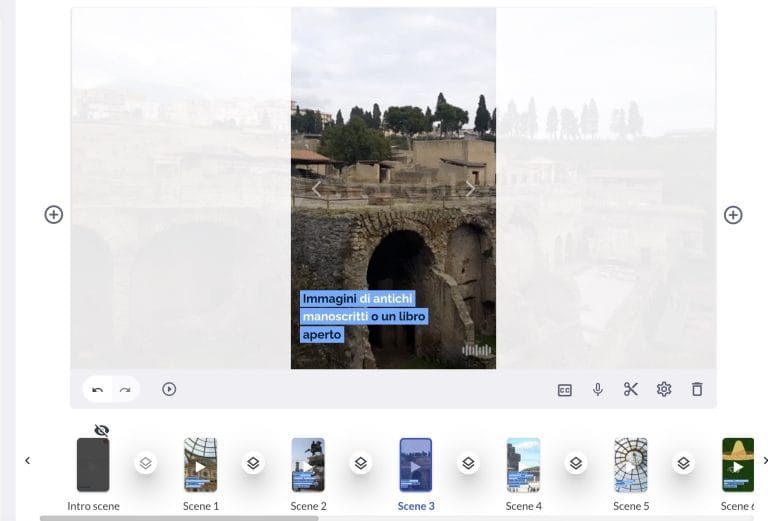Add scene before with left plus
768x521 pixels.
(x=54, y=215)
